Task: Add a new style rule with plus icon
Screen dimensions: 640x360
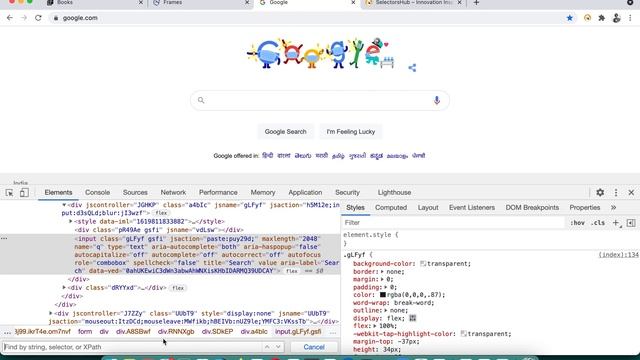Action: 616,223
